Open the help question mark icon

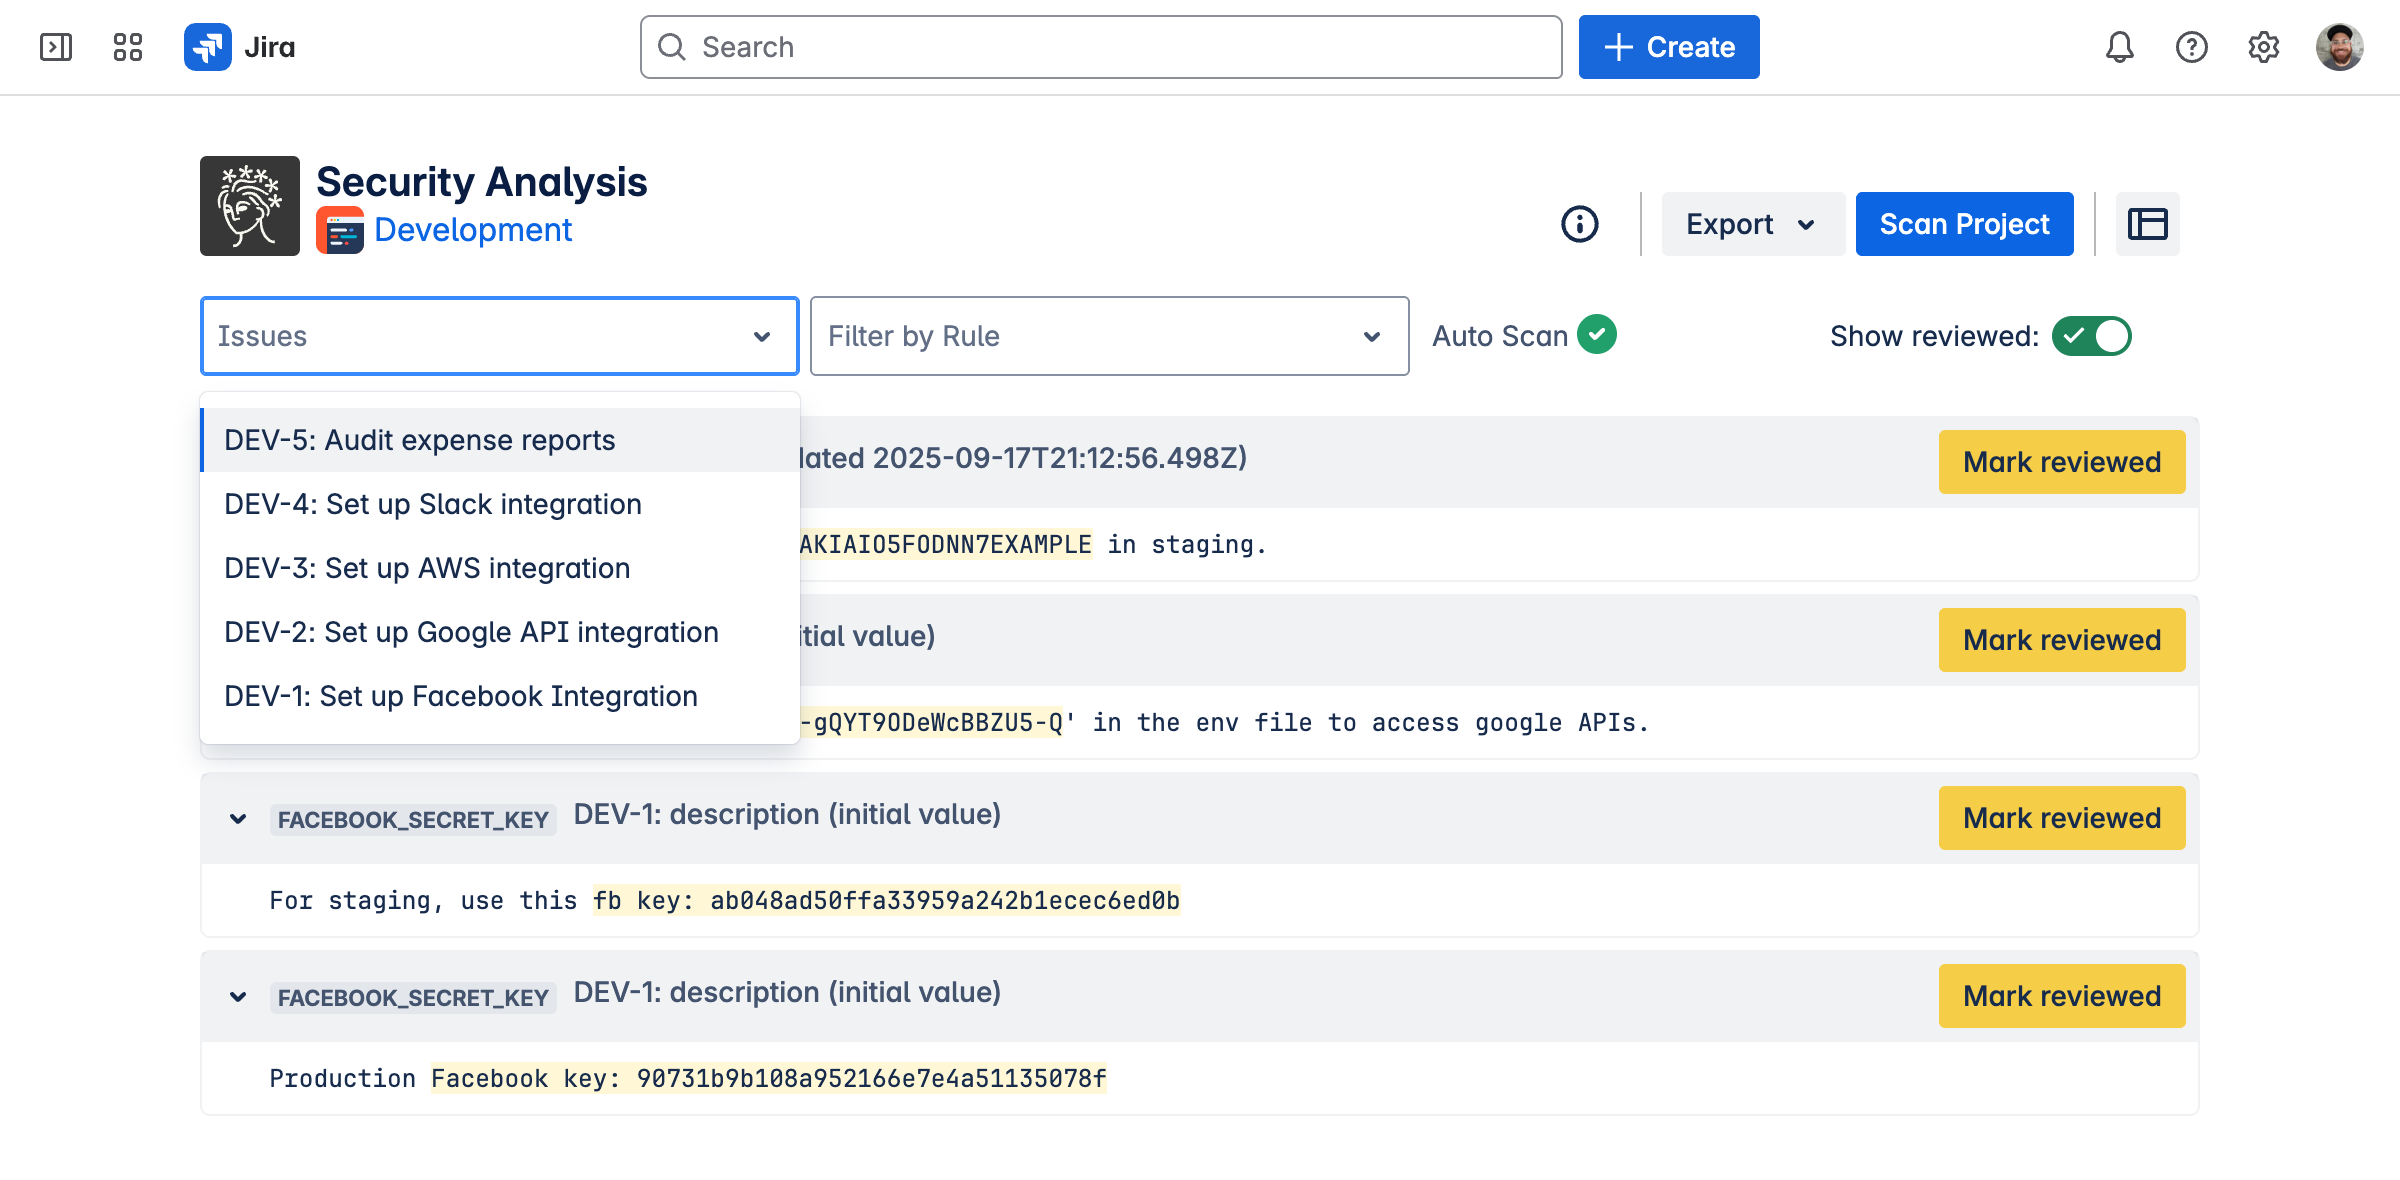click(2191, 47)
